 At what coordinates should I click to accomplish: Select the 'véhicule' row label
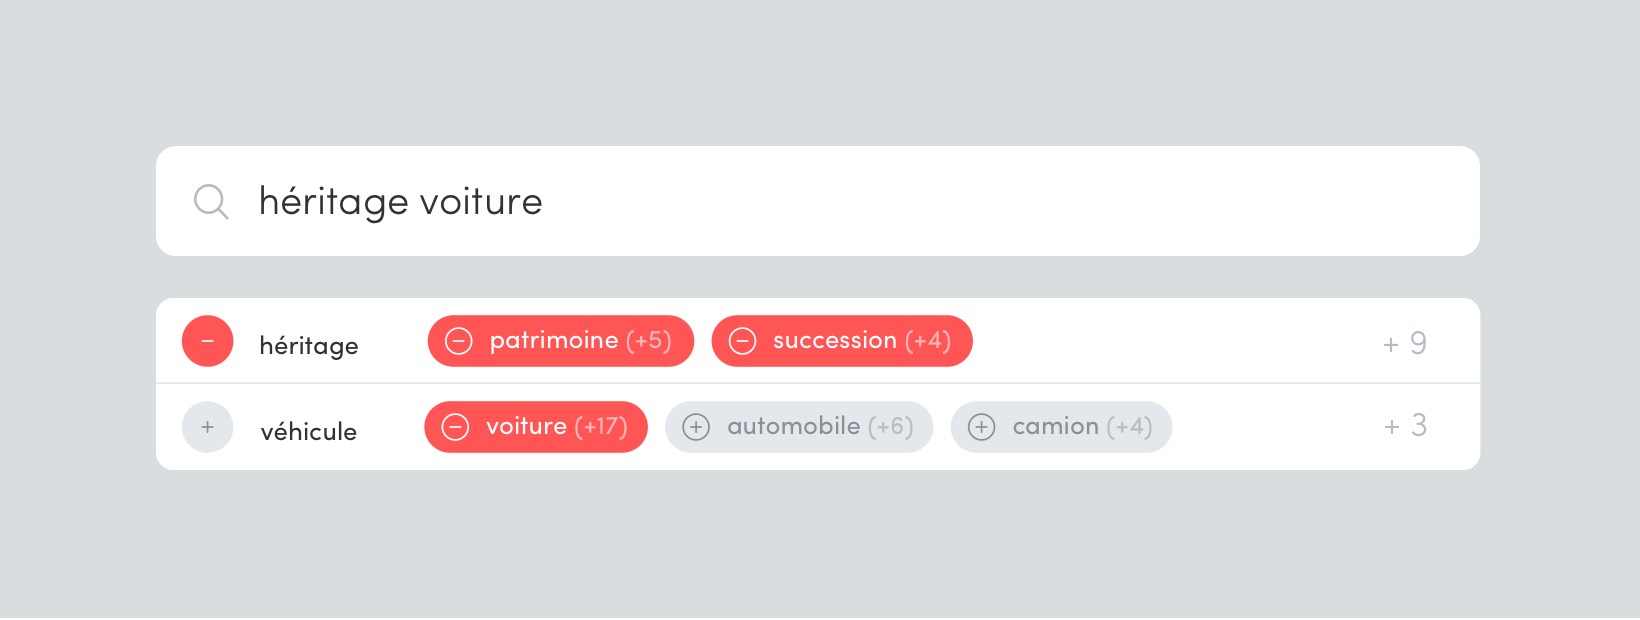pyautogui.click(x=309, y=431)
